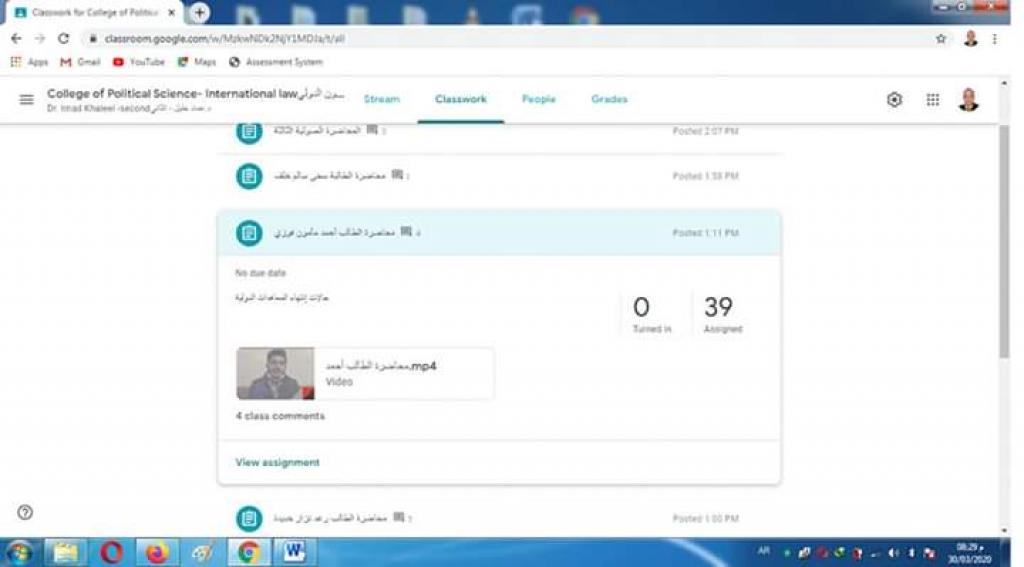Open Chrome from the Windows taskbar
Screen dimensions: 1024x567
[248, 552]
